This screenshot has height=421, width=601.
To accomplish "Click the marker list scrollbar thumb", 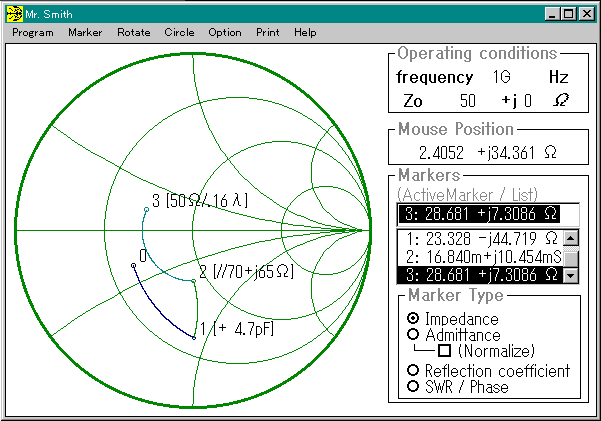I will [571, 257].
